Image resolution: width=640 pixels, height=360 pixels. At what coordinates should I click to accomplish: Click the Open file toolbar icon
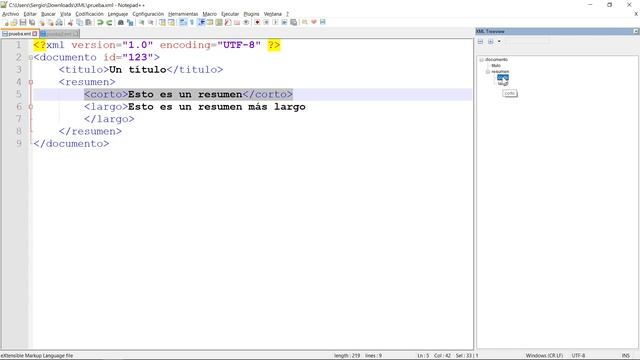[14, 22]
